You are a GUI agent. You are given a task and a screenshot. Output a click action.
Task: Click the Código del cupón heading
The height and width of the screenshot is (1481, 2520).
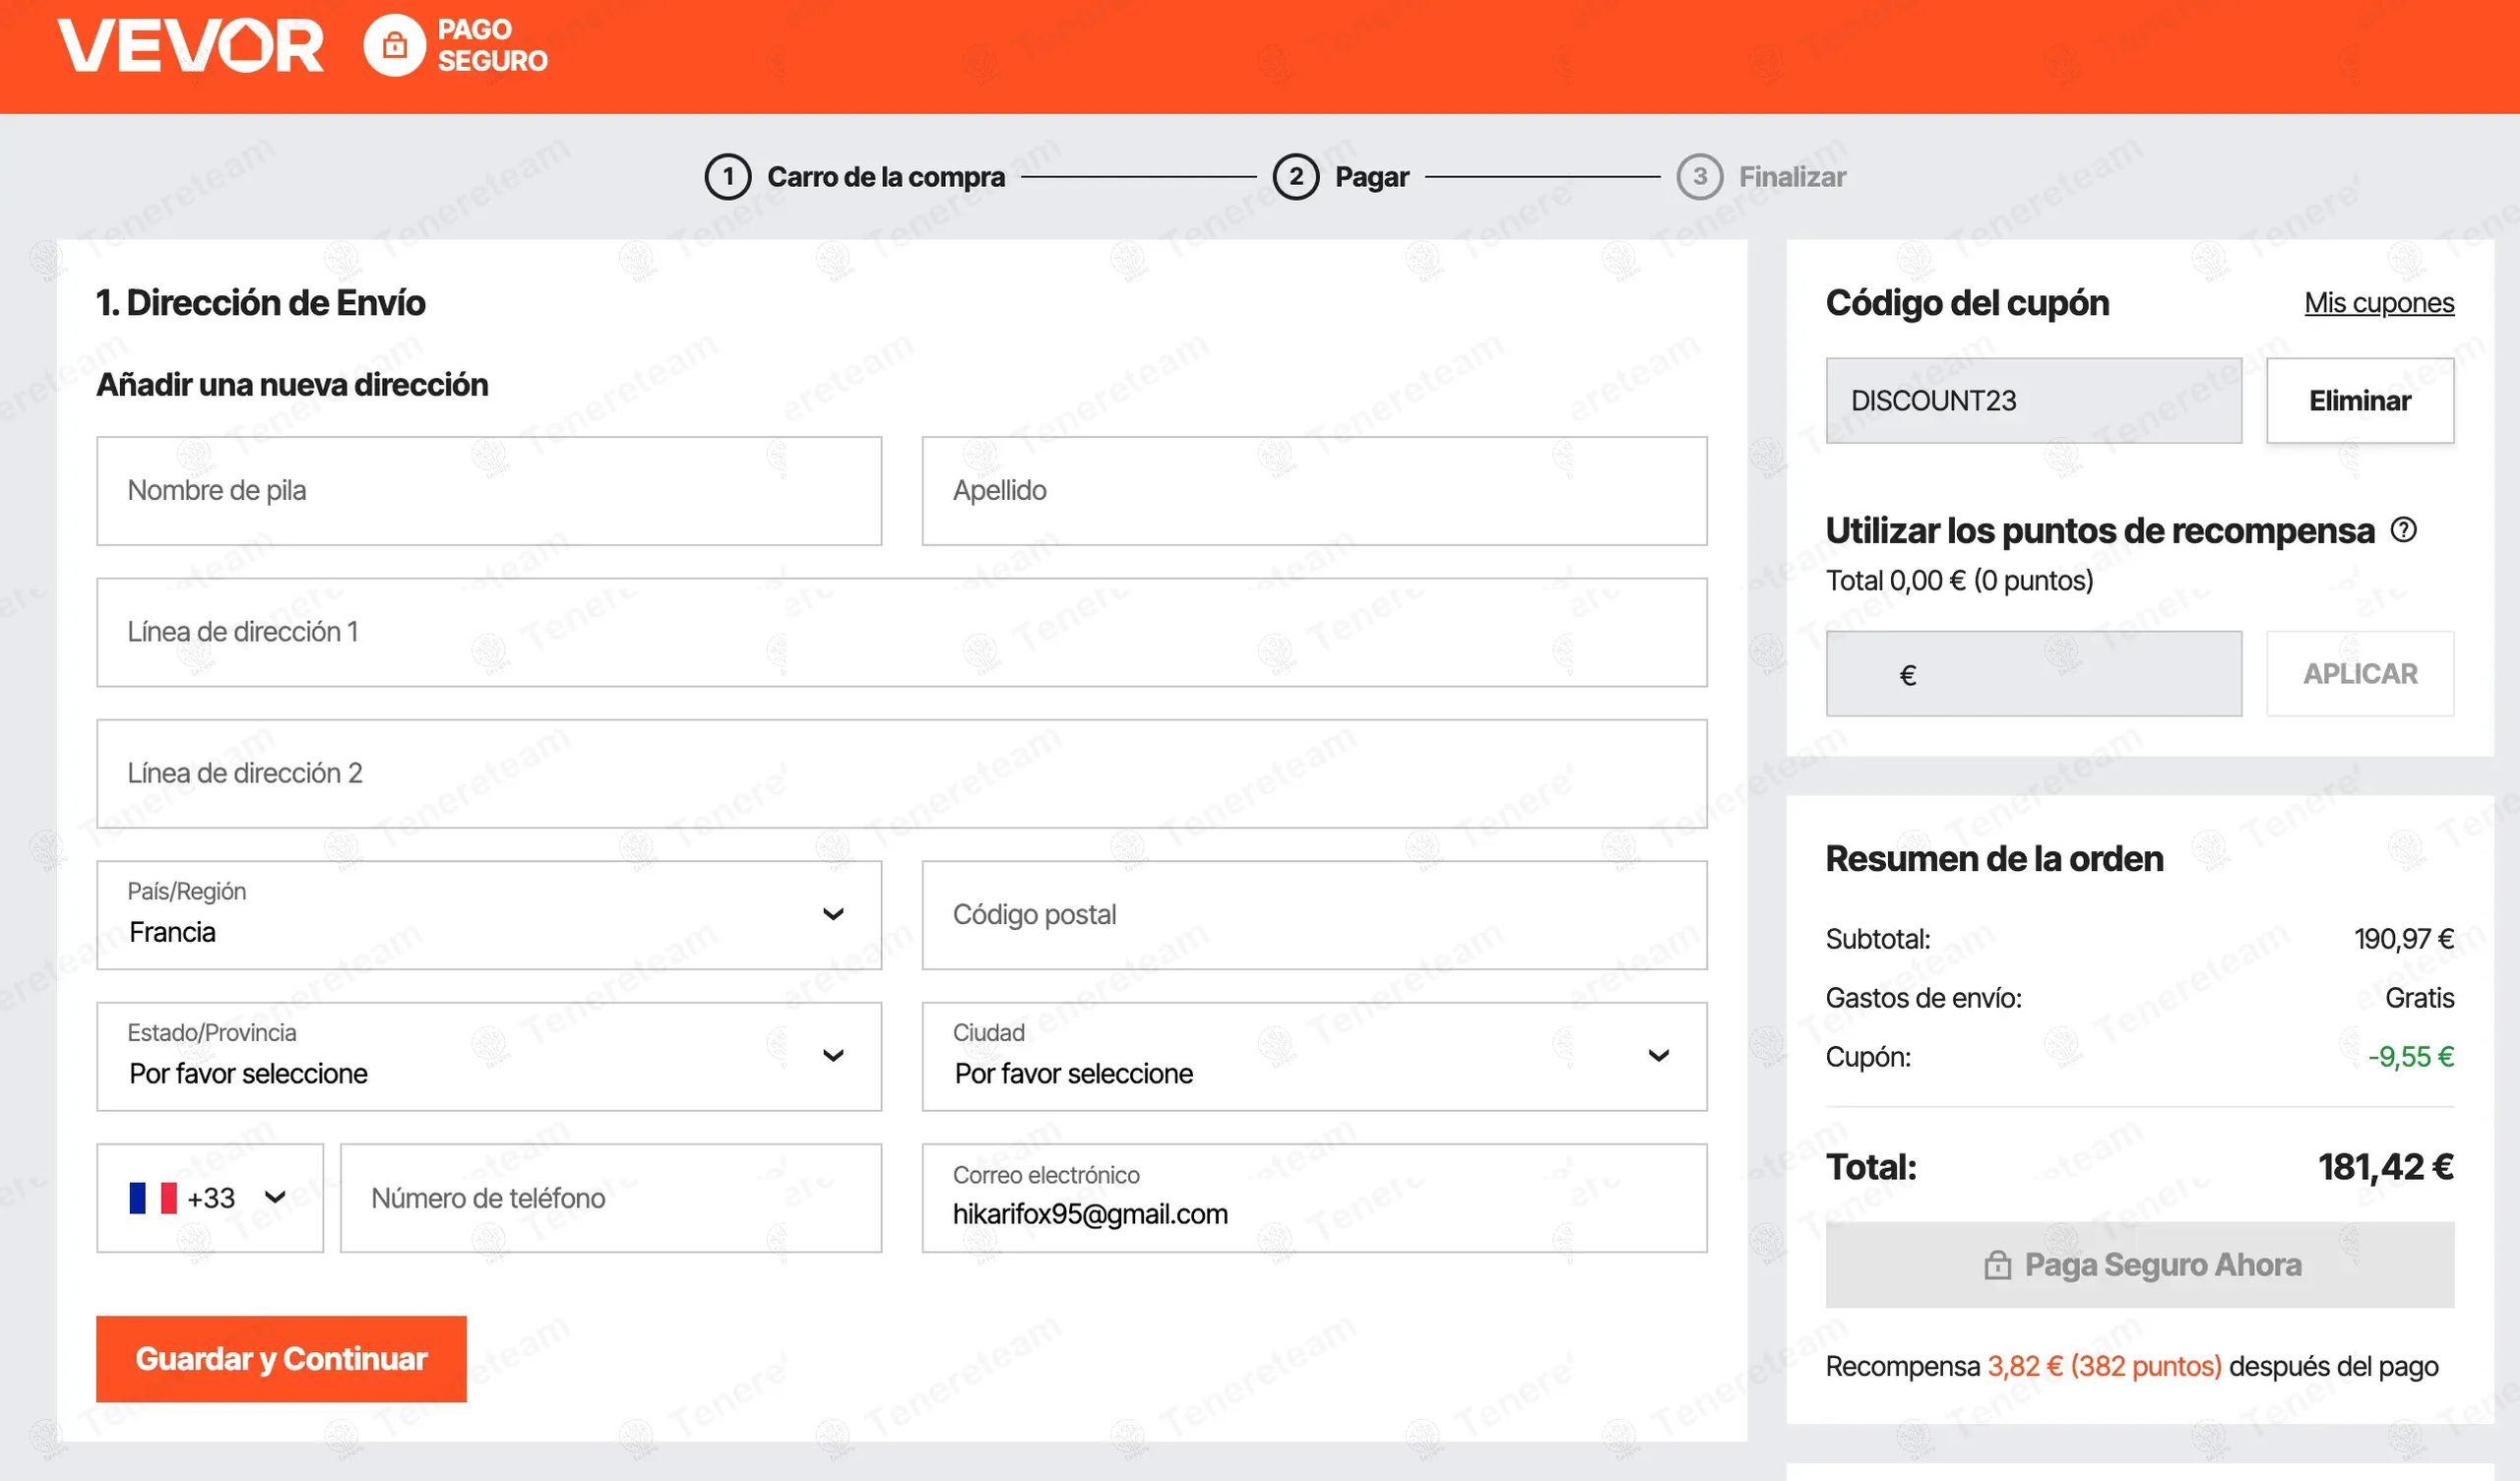coord(1967,303)
